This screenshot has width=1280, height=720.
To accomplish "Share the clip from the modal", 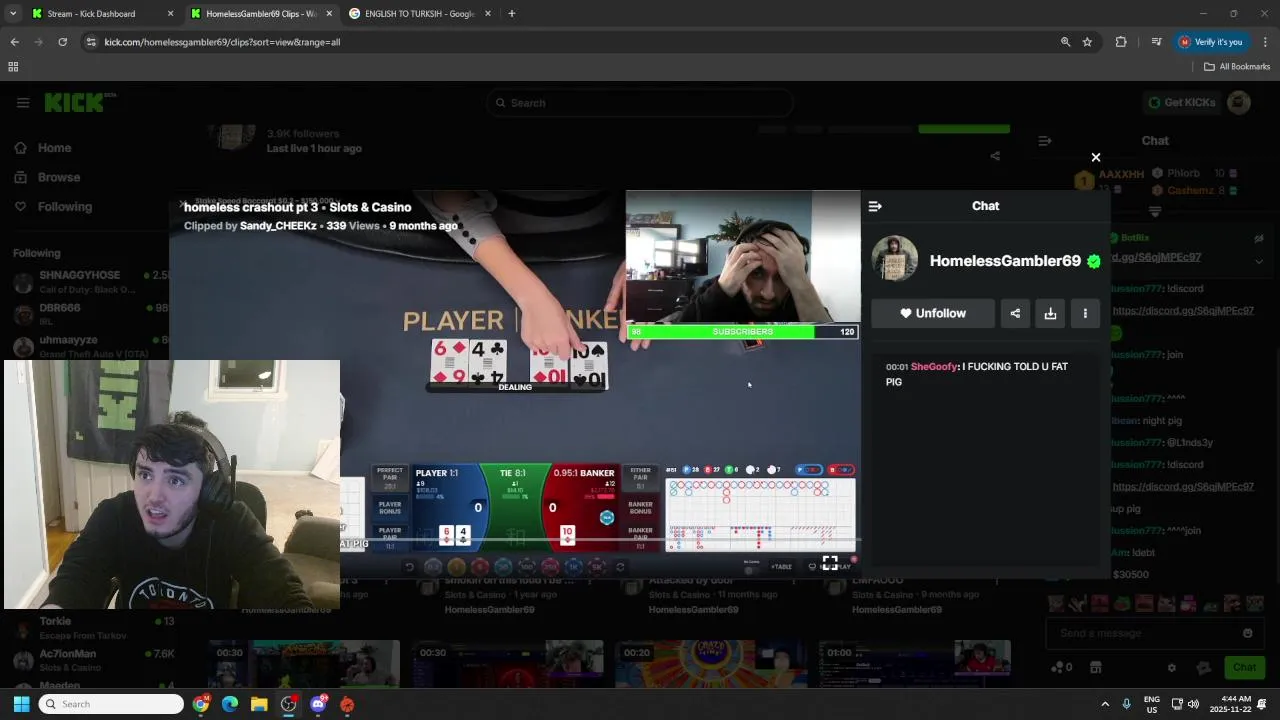I will 1015,313.
